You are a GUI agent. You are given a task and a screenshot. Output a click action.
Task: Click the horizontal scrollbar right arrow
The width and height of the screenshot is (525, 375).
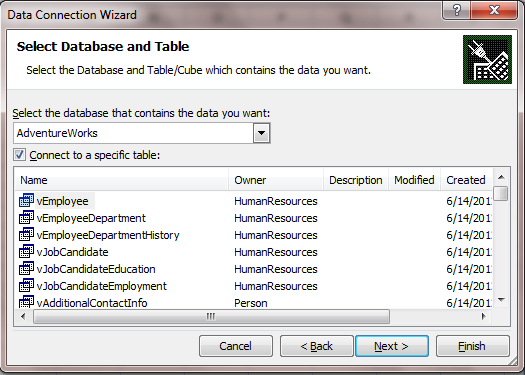click(483, 316)
